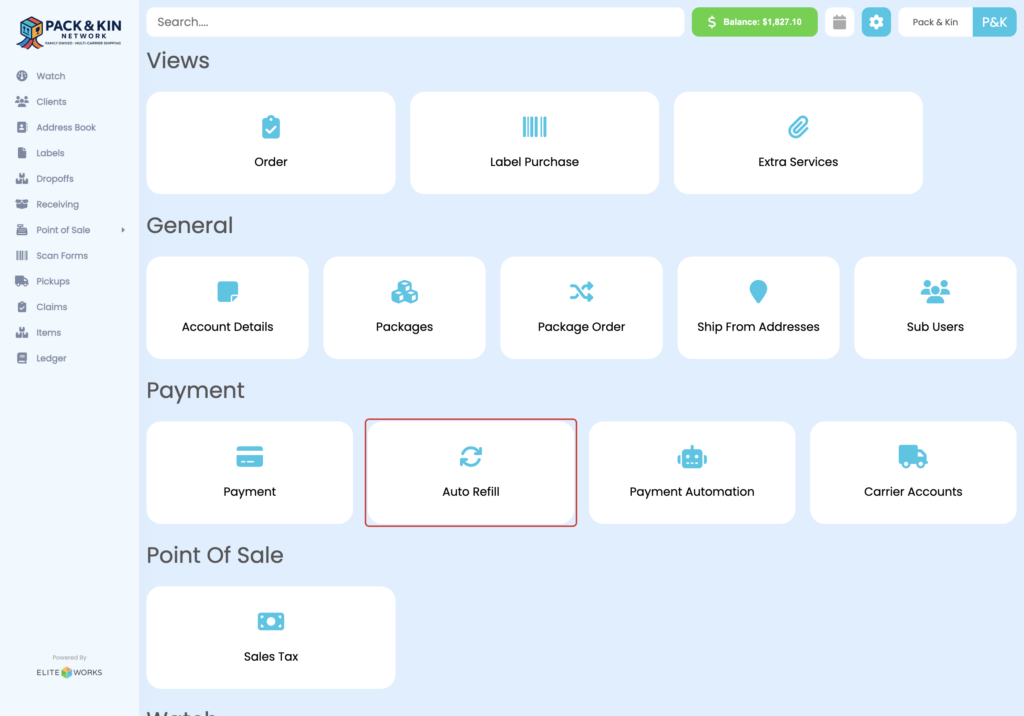Click the green Balance button
Image resolution: width=1024 pixels, height=716 pixels.
tap(754, 21)
